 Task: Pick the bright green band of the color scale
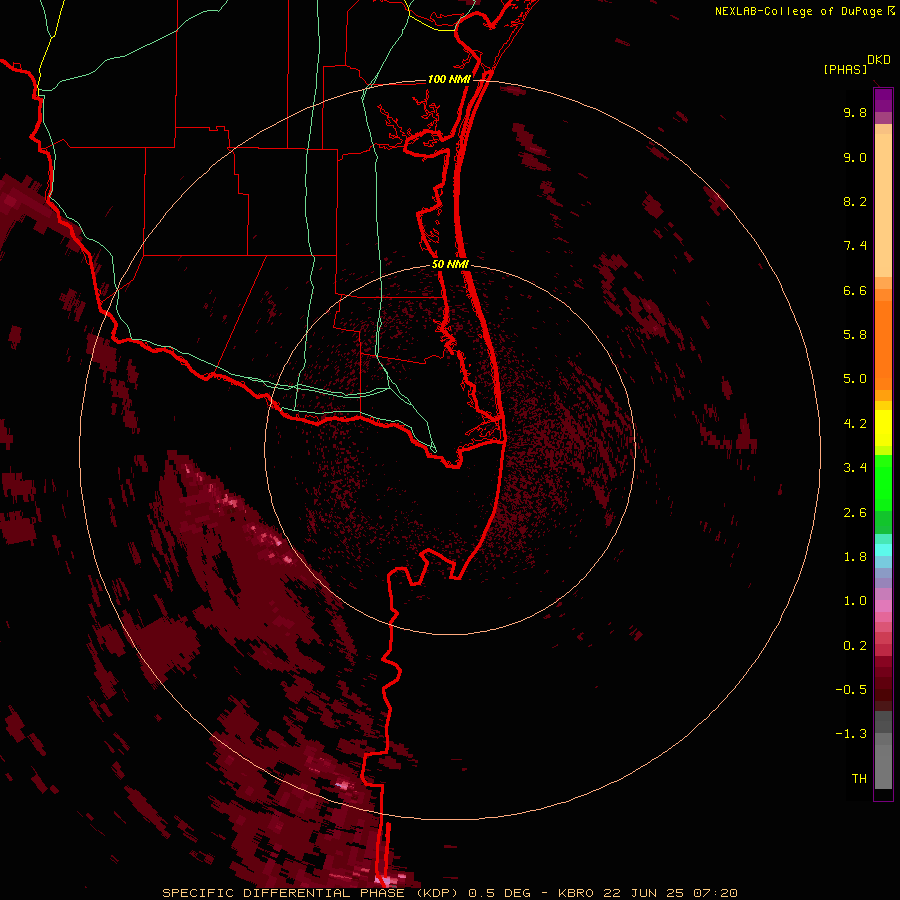click(883, 482)
